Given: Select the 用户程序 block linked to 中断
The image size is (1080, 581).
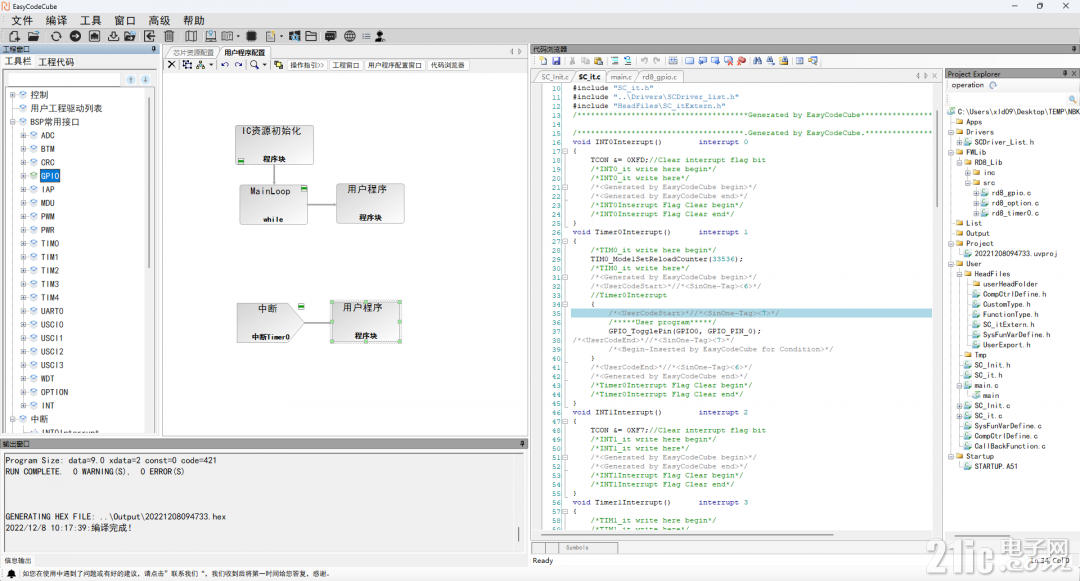Looking at the screenshot, I should [x=366, y=321].
